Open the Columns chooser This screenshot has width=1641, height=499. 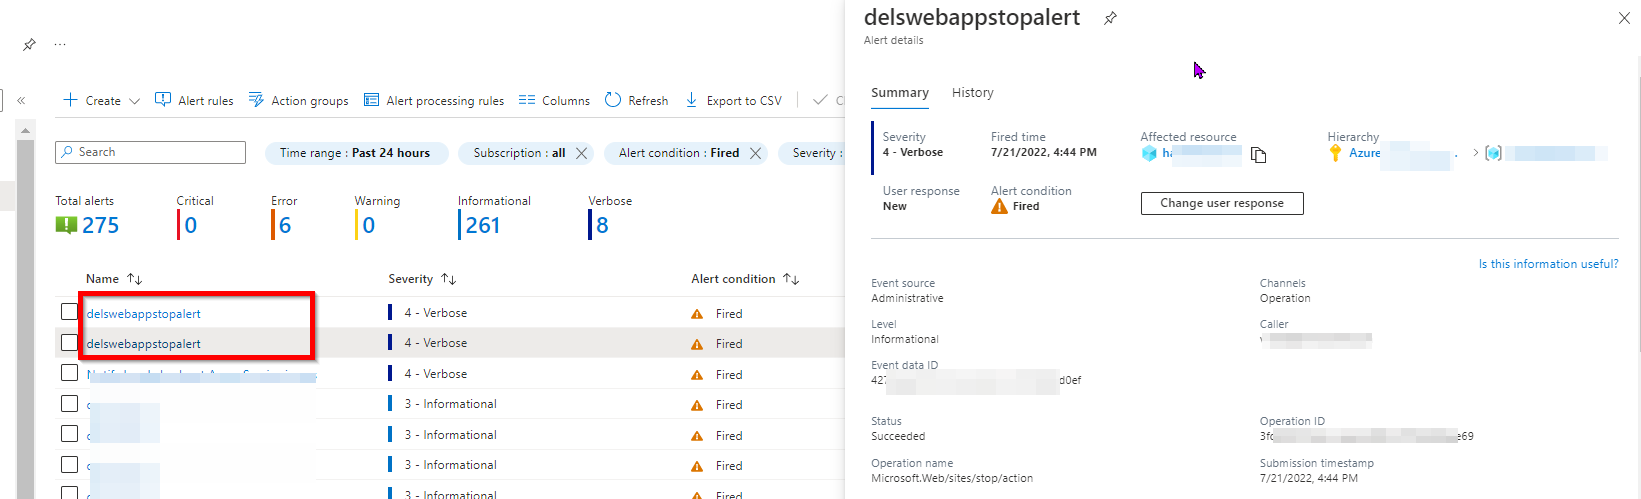point(554,100)
